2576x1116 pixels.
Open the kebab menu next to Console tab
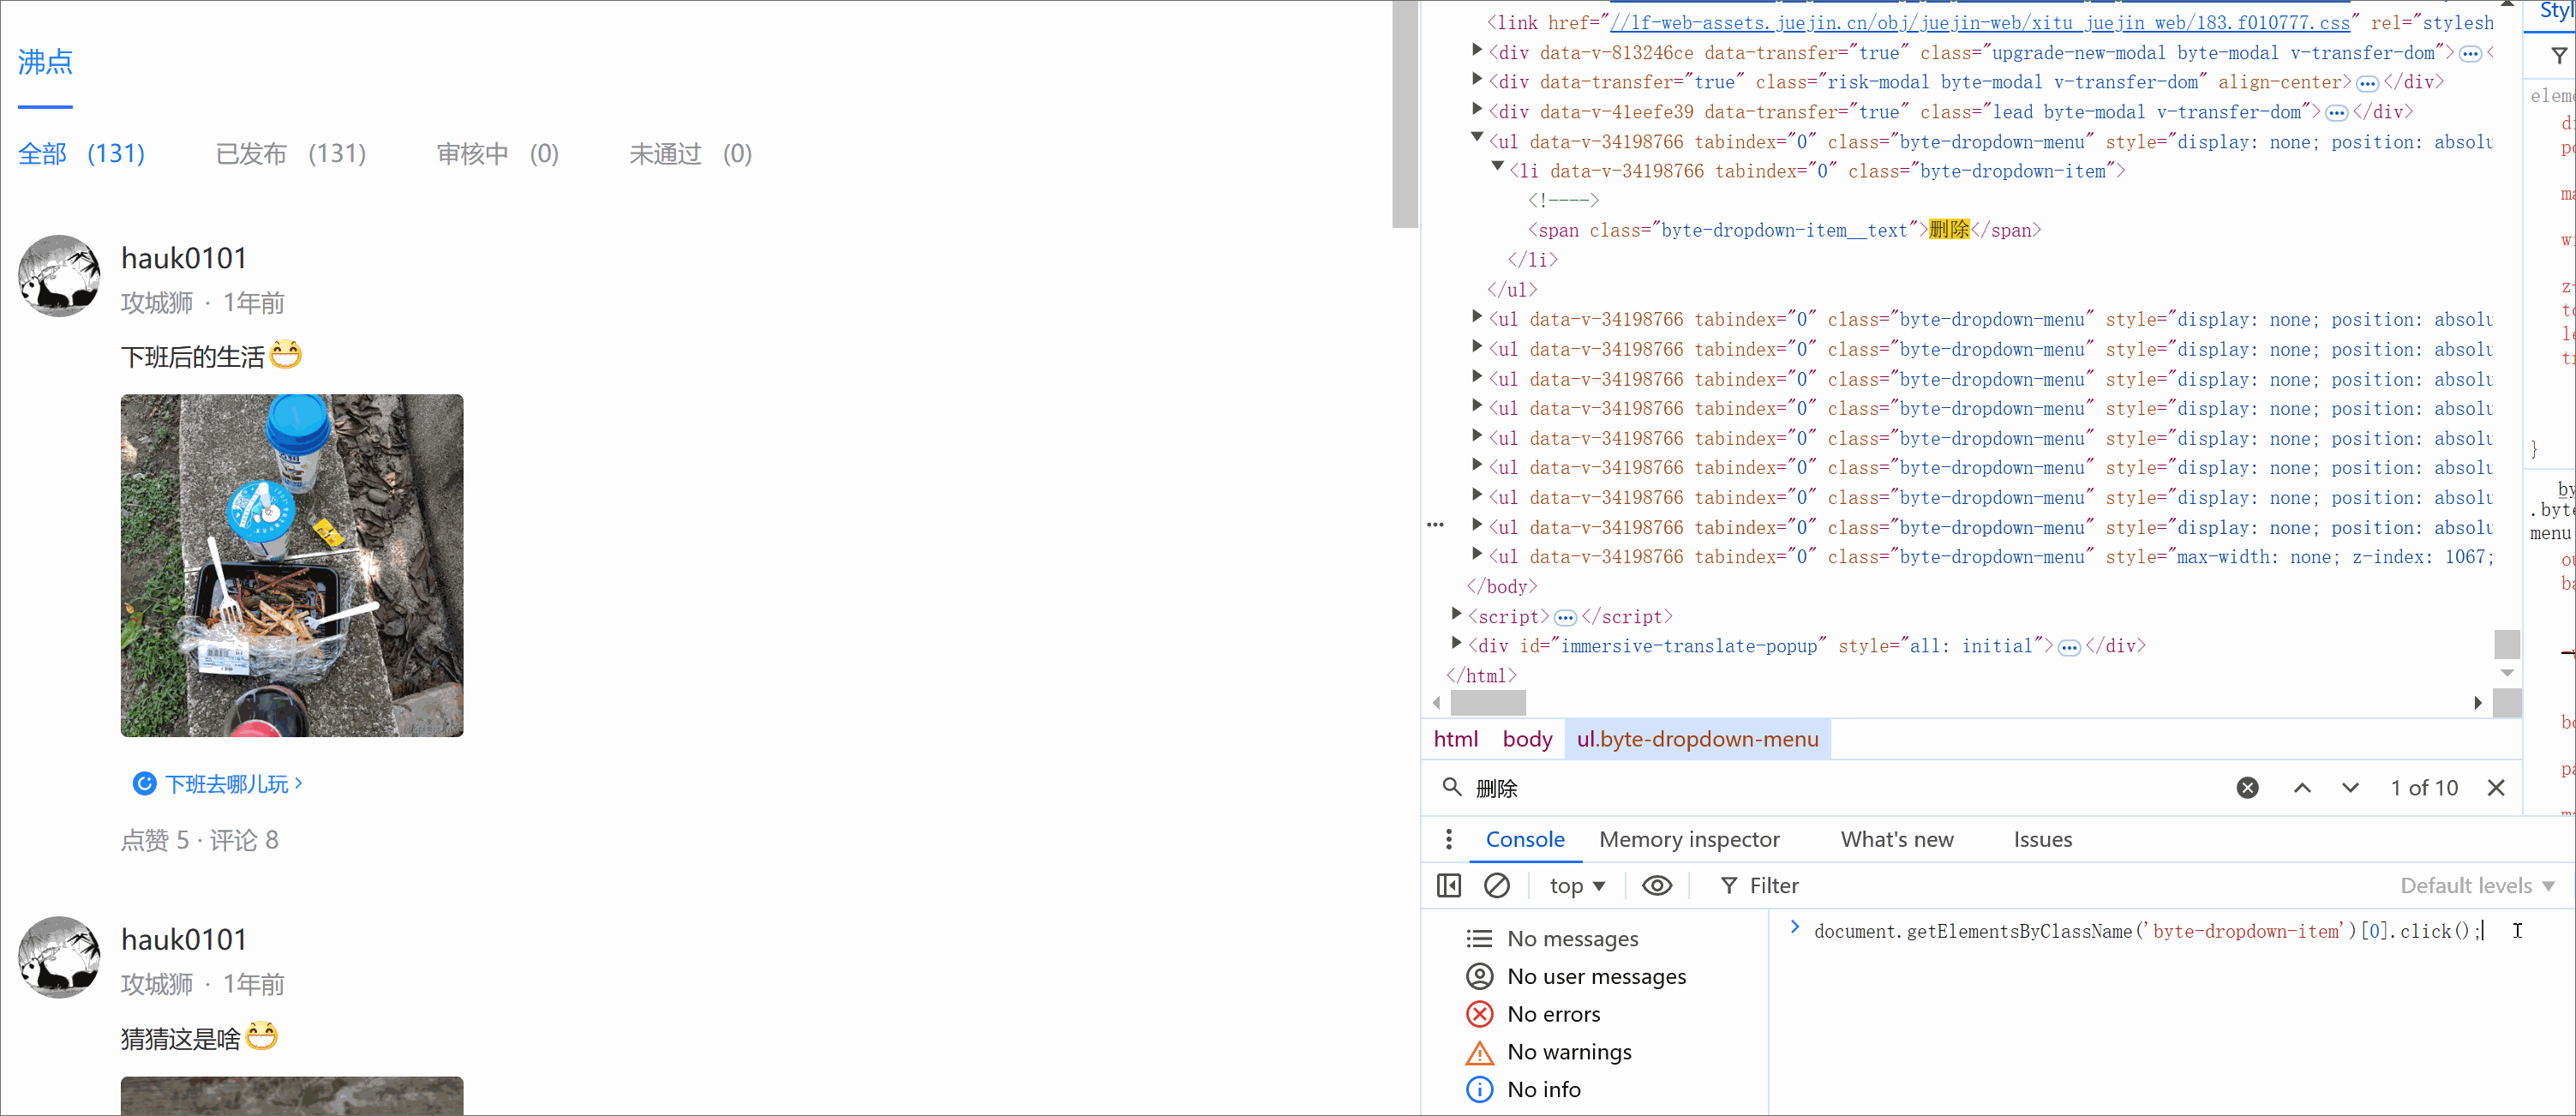(x=1448, y=839)
